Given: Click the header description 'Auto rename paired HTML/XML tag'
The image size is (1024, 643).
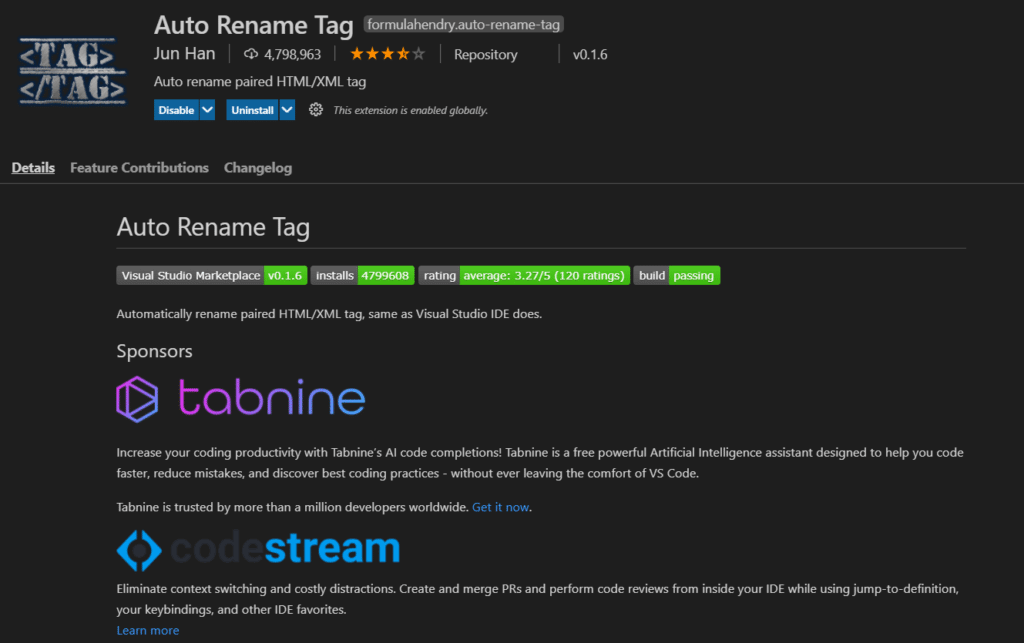Looking at the screenshot, I should click(260, 82).
